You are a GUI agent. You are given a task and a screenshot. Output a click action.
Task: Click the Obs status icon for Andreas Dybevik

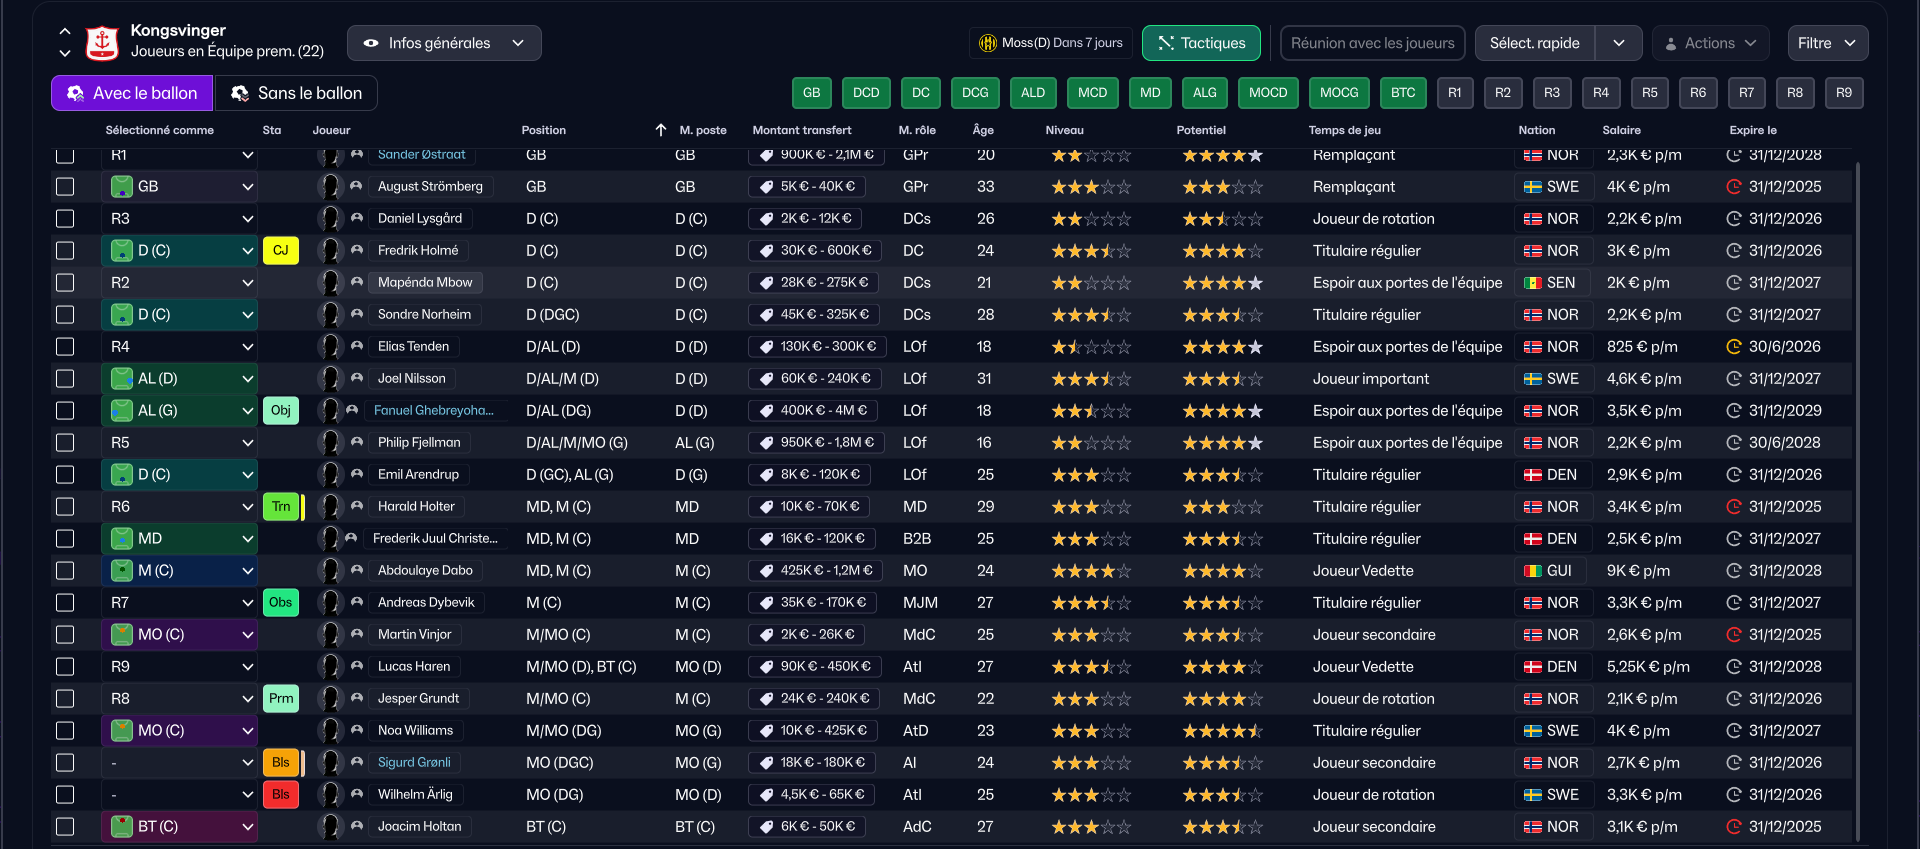[281, 603]
